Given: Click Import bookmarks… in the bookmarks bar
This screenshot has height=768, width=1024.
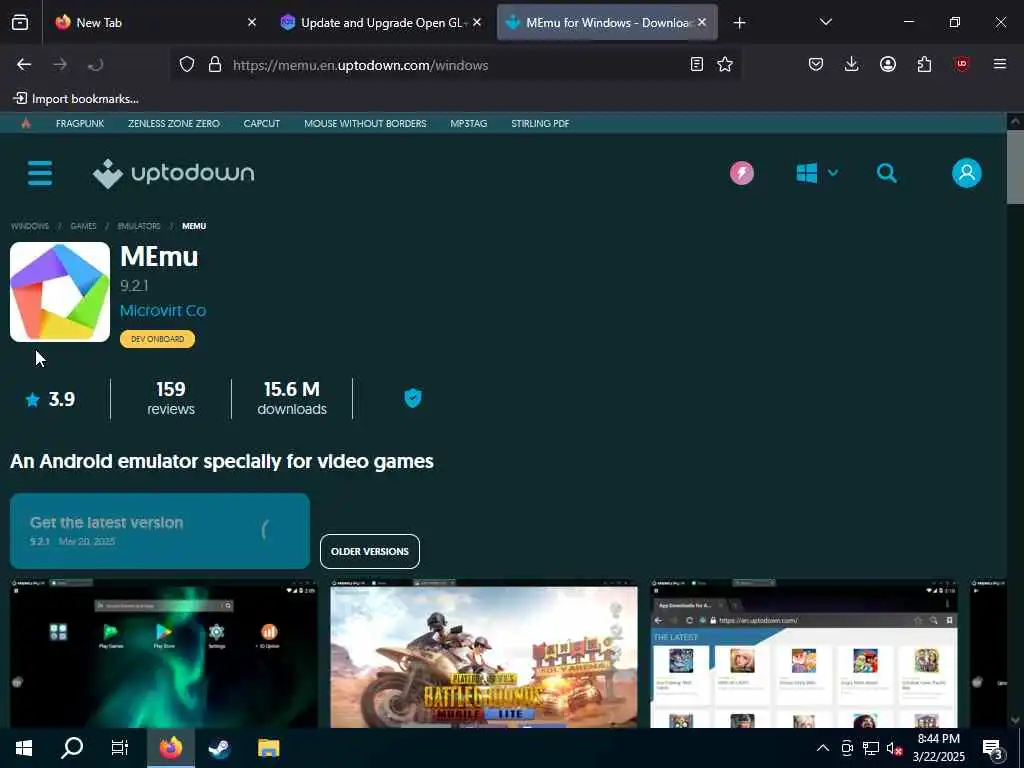Looking at the screenshot, I should 76,99.
